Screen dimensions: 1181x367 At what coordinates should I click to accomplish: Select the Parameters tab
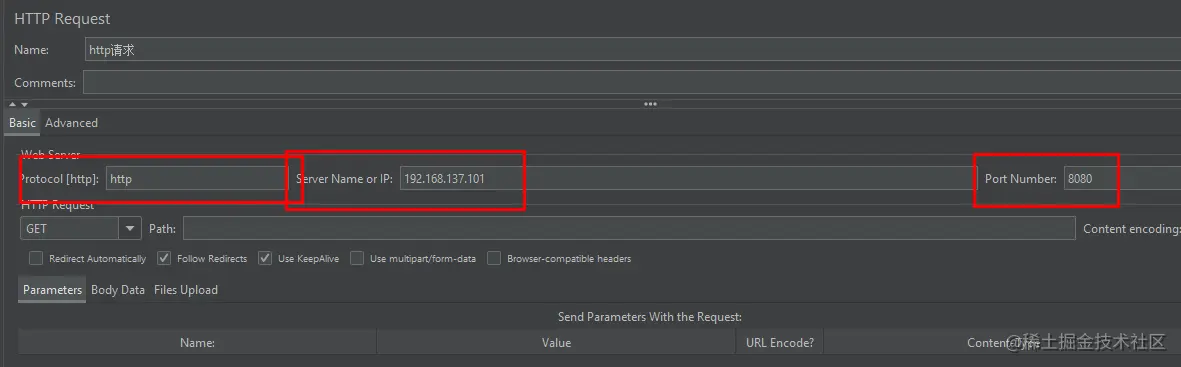point(52,290)
